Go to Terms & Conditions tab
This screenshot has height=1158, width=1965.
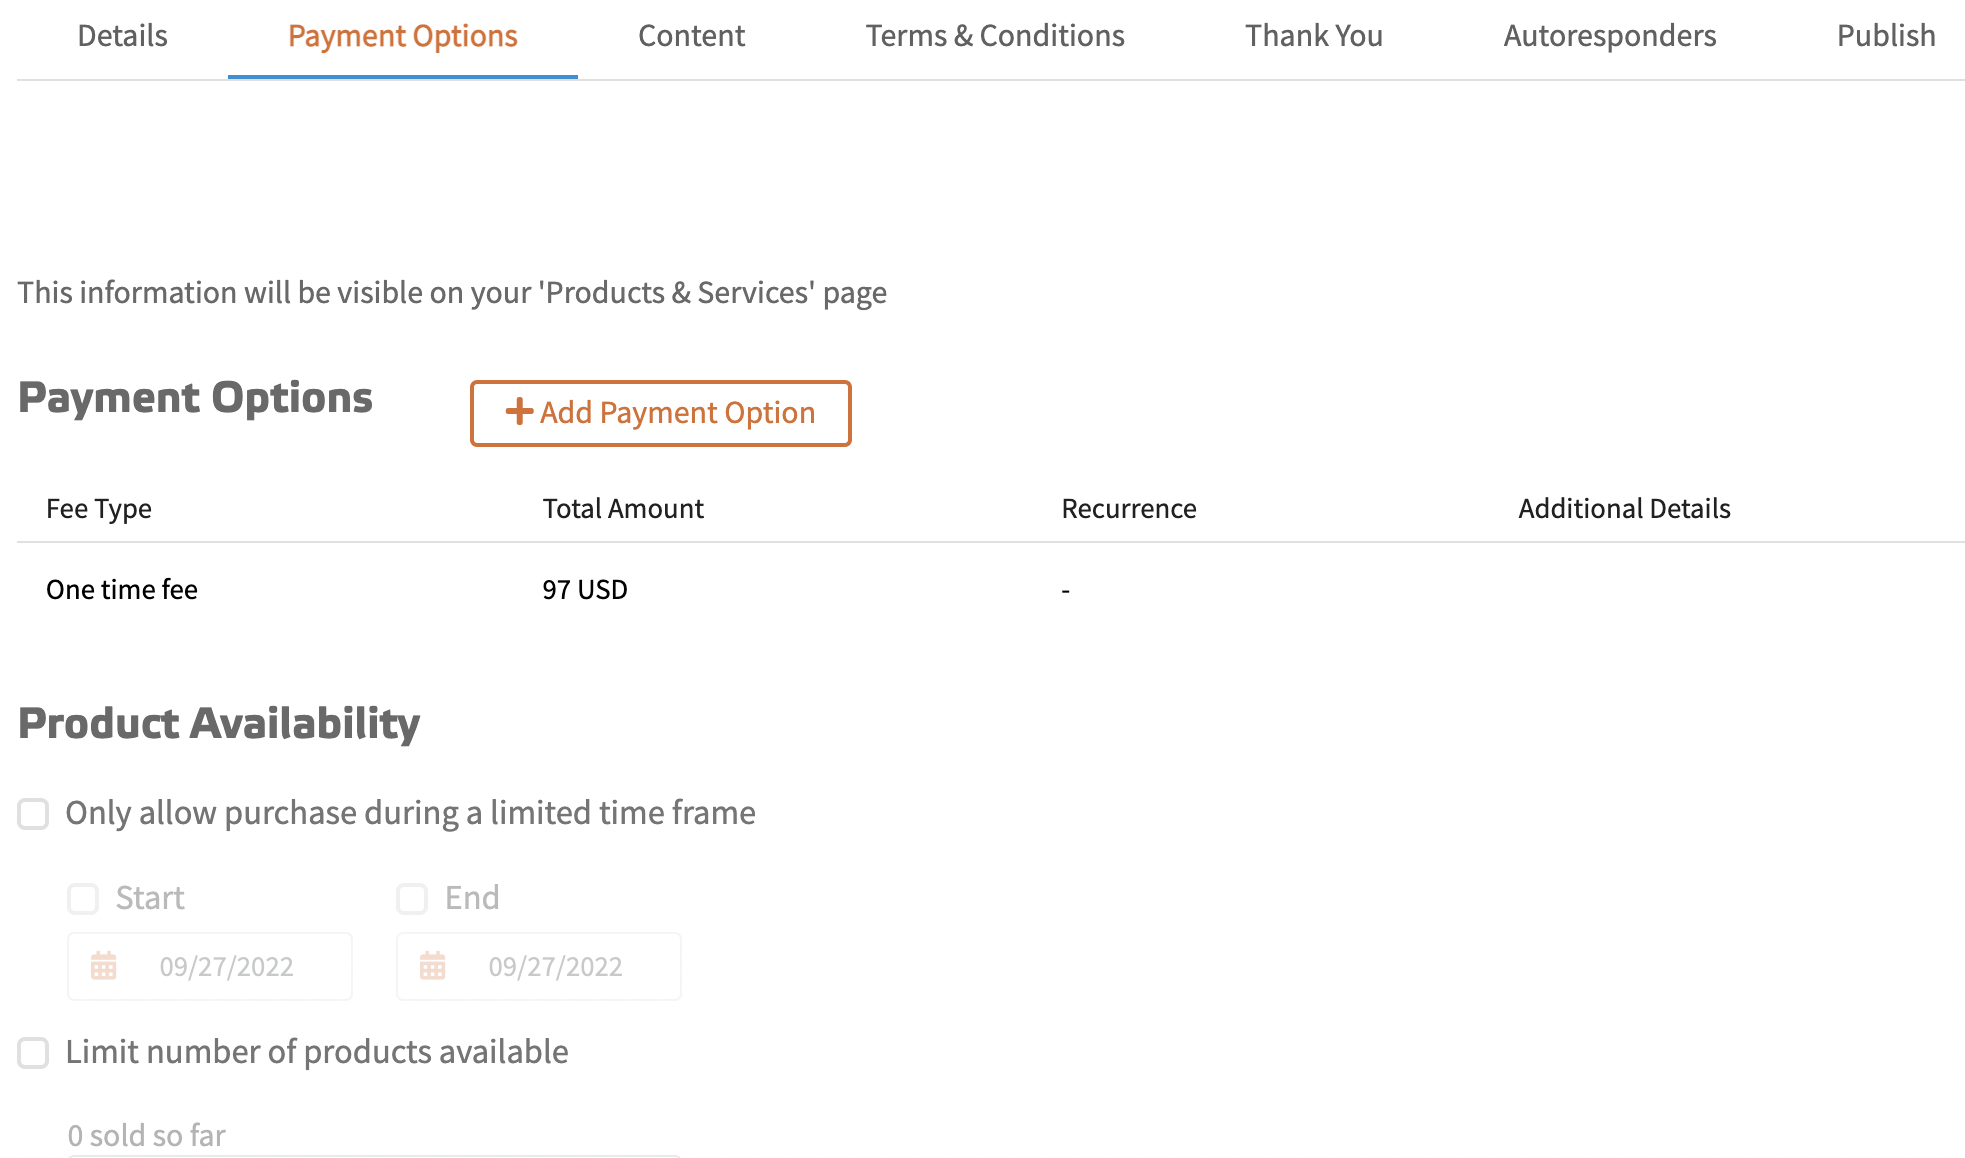click(x=994, y=36)
